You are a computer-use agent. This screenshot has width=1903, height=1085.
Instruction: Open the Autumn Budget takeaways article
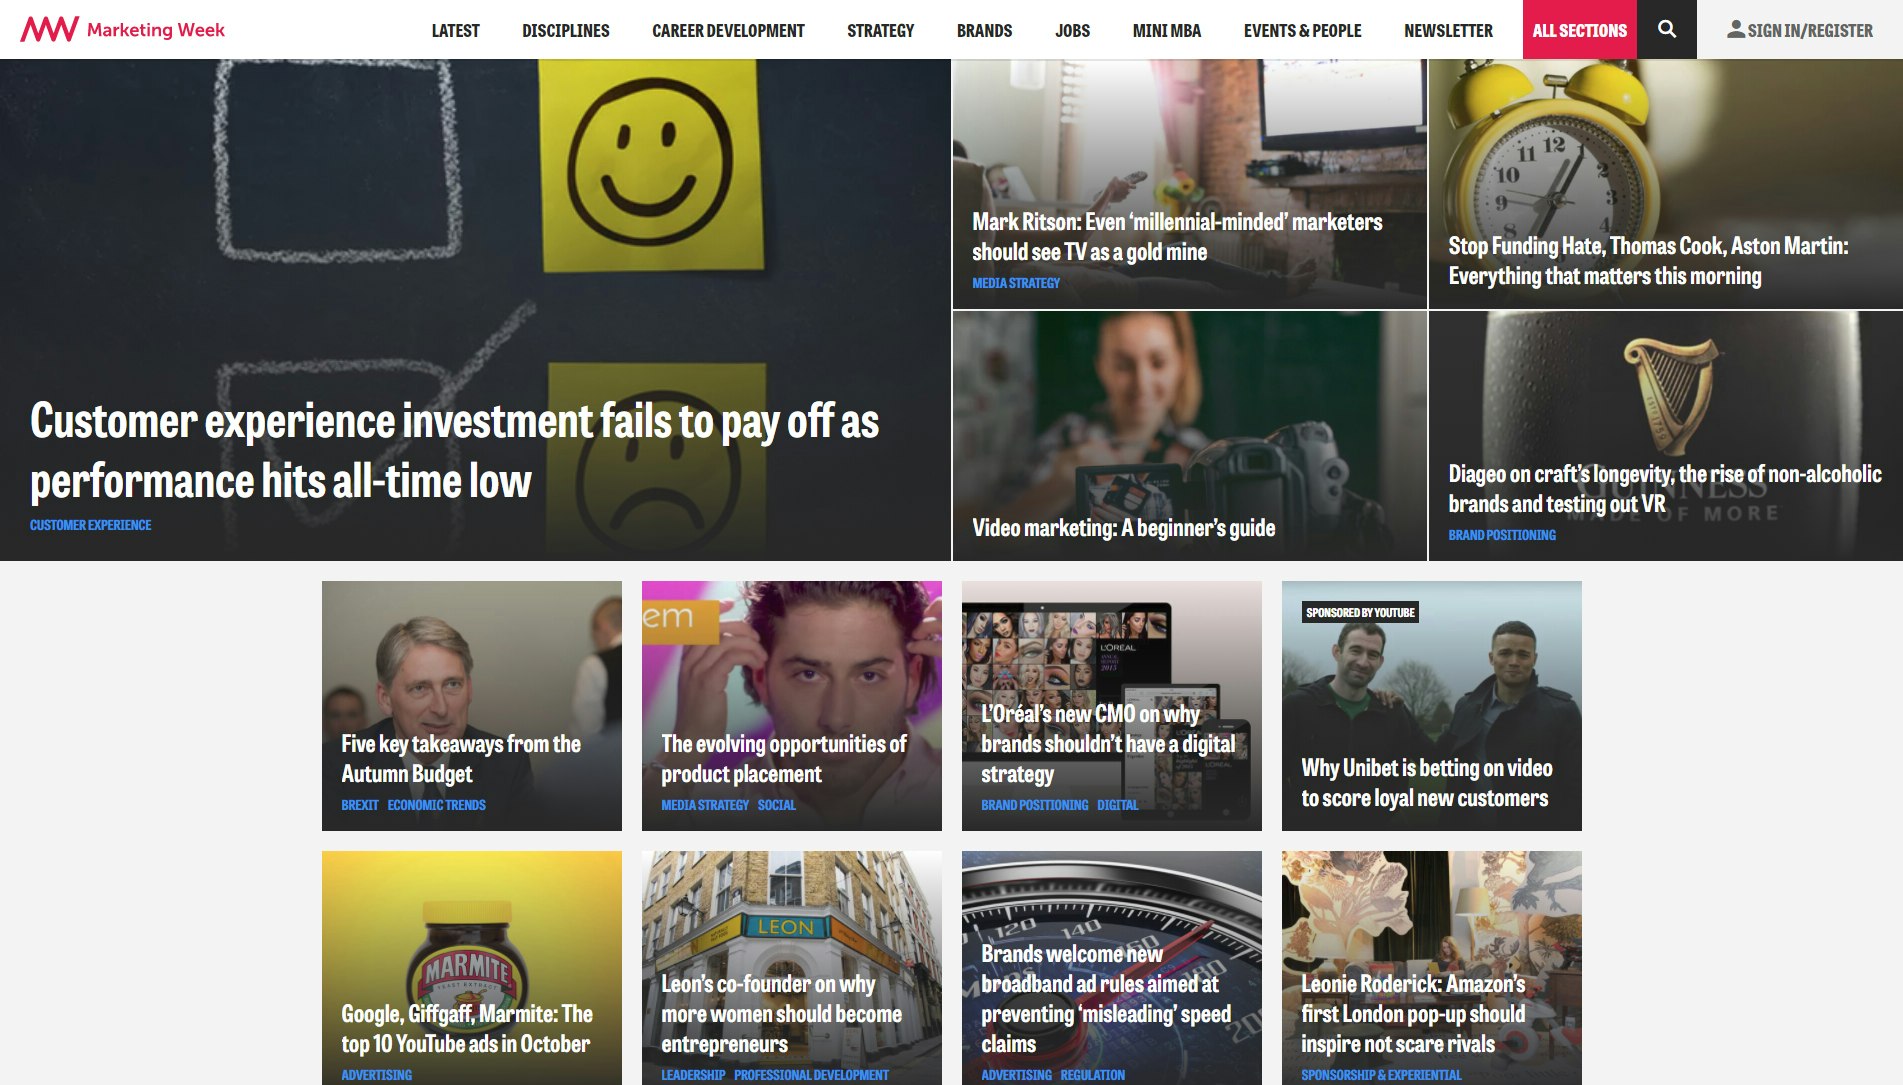click(460, 759)
